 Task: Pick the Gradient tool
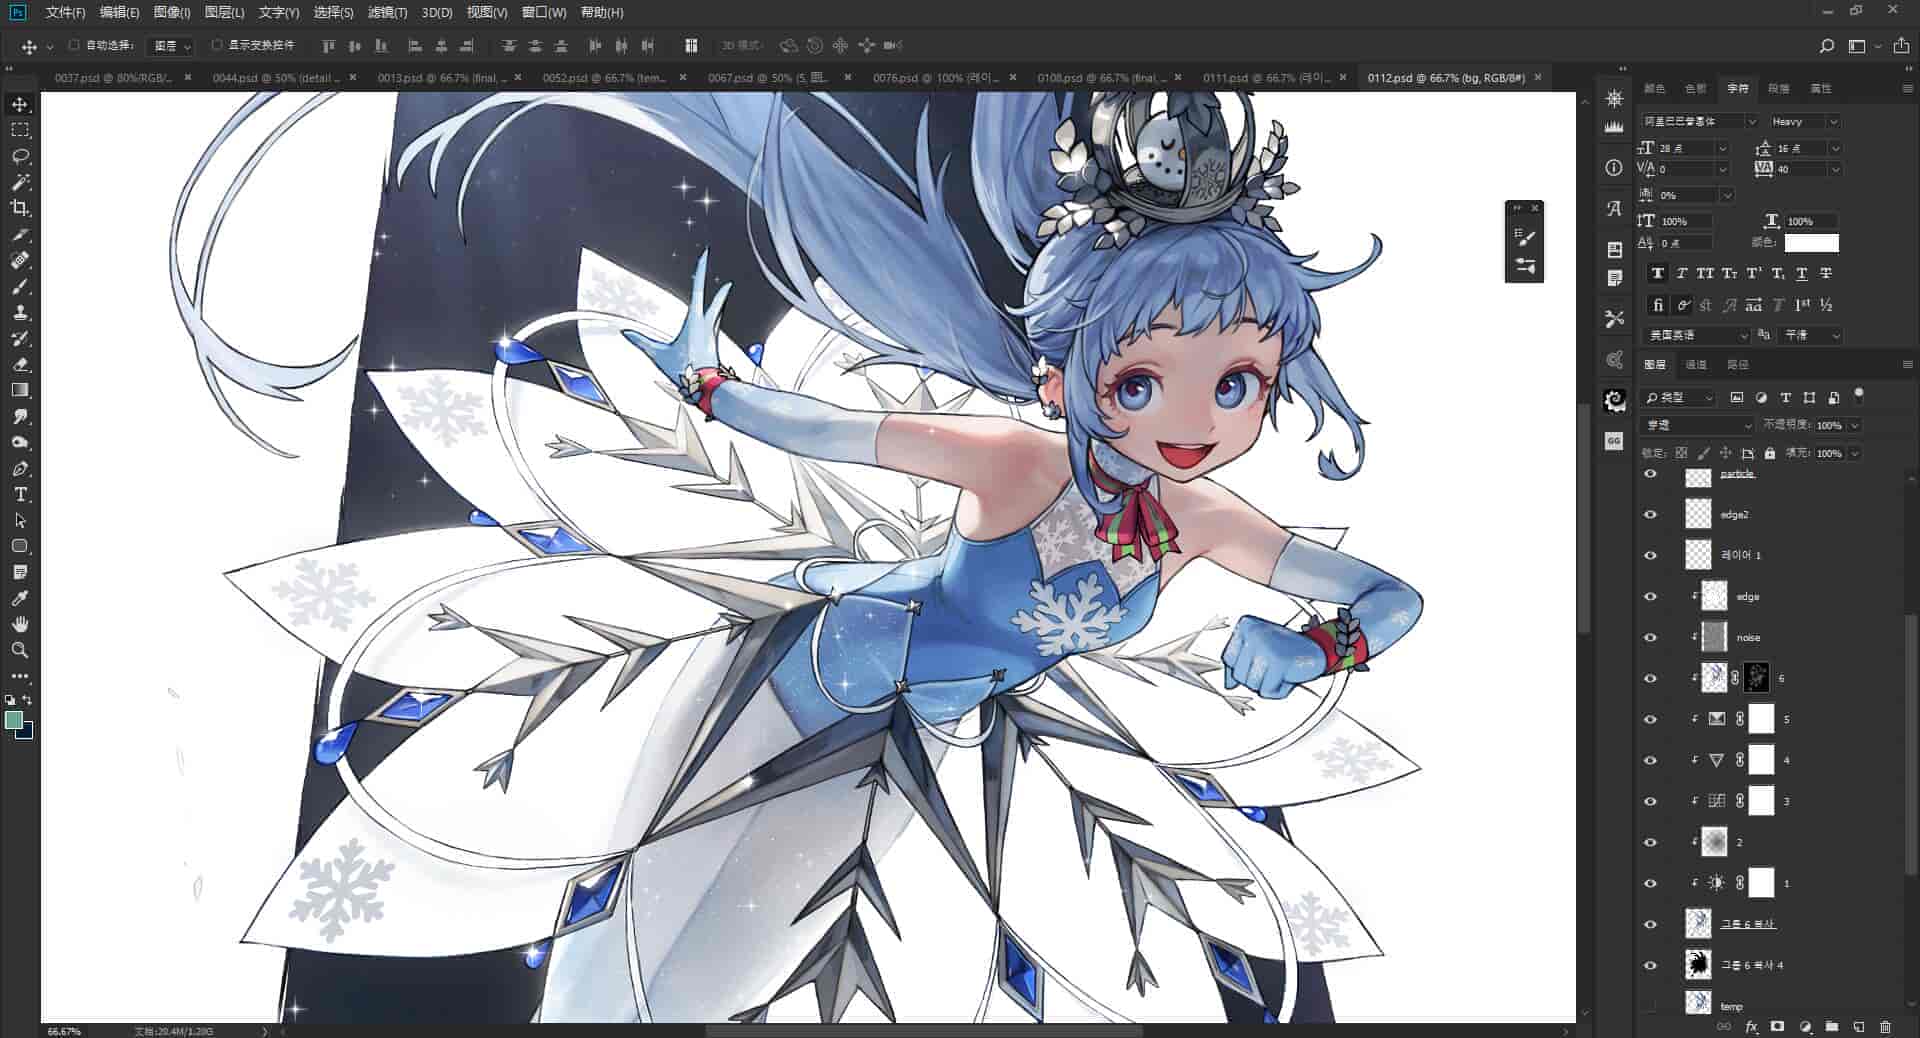pyautogui.click(x=20, y=390)
